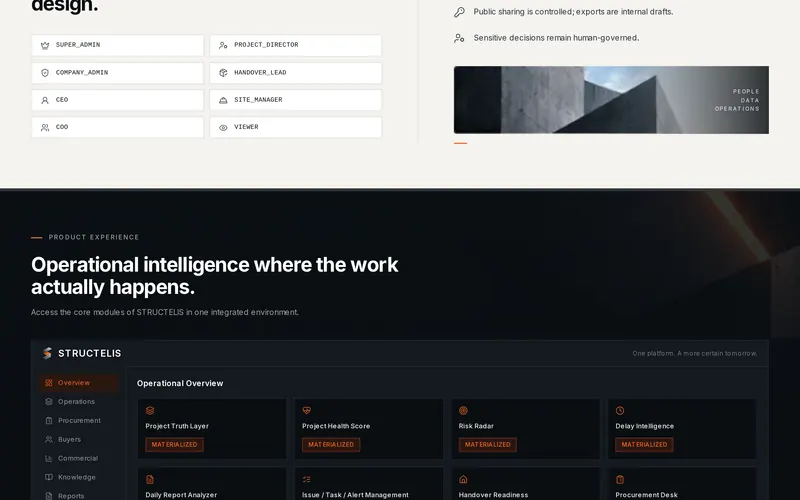The image size is (800, 500).
Task: Open the Procurement Desk card title
Action: tap(646, 495)
